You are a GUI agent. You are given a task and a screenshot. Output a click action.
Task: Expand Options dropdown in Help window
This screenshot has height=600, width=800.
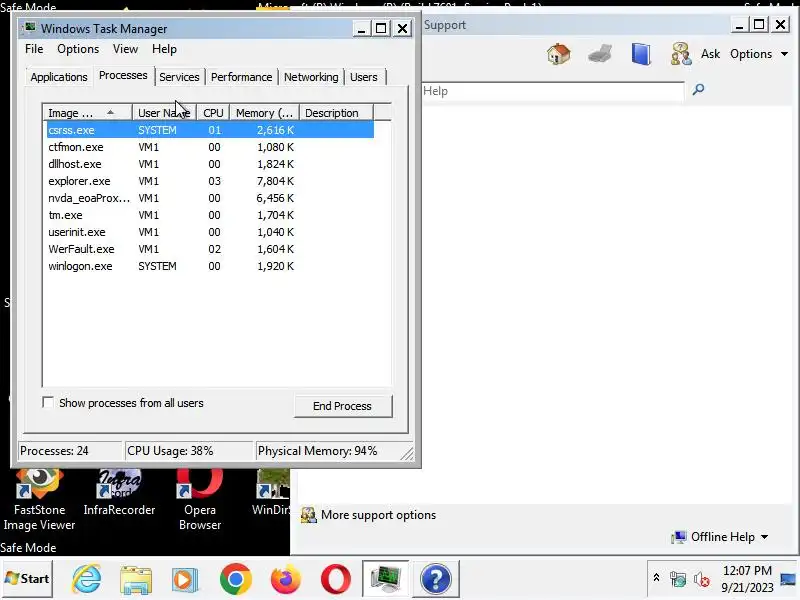point(759,54)
